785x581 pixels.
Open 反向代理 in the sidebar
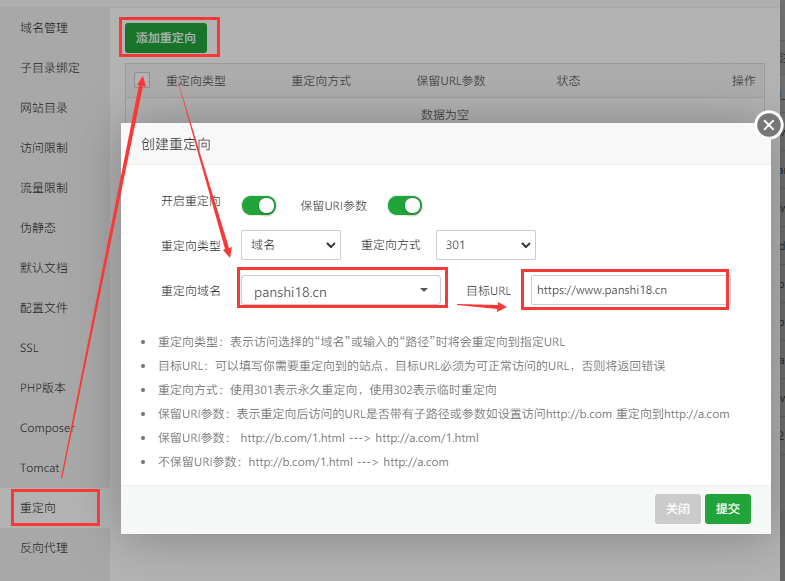click(x=43, y=548)
